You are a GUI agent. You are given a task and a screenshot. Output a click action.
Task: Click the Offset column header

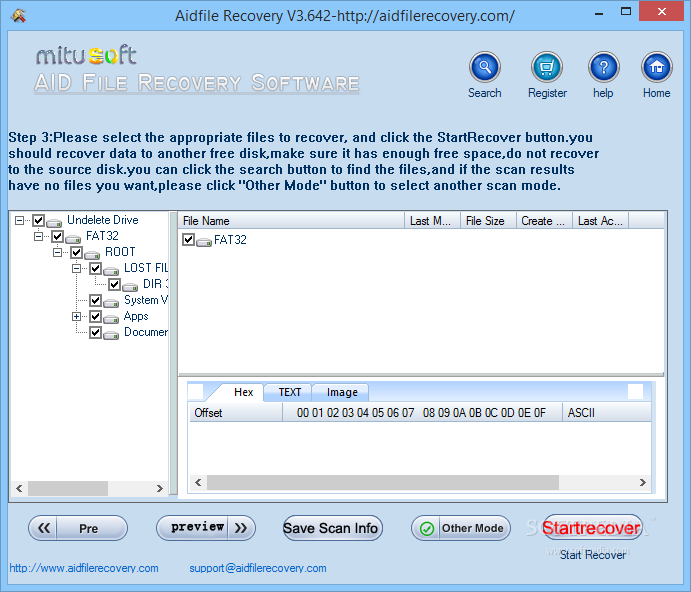pos(236,413)
